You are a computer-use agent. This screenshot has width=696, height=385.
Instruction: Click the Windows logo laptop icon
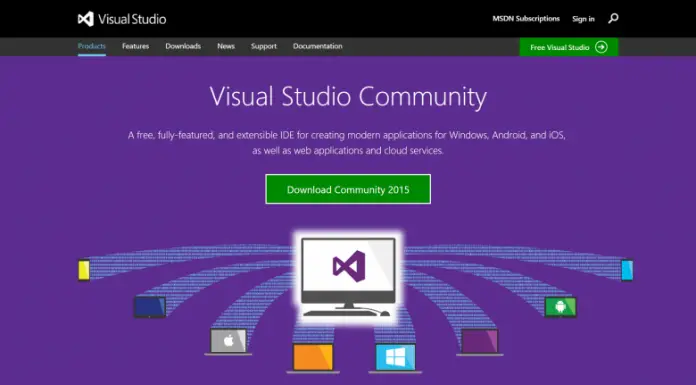tap(395, 358)
